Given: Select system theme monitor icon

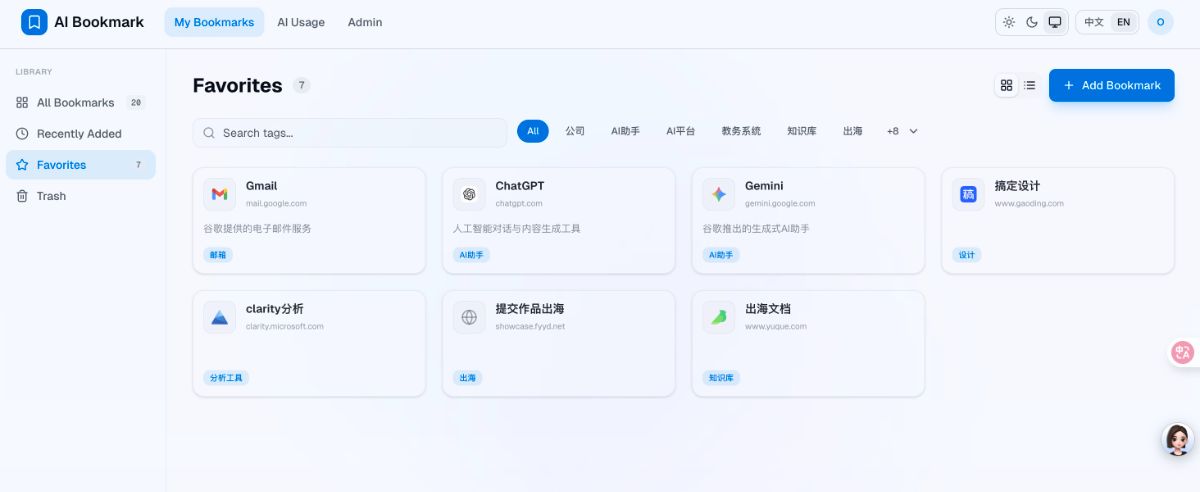Looking at the screenshot, I should [x=1054, y=22].
